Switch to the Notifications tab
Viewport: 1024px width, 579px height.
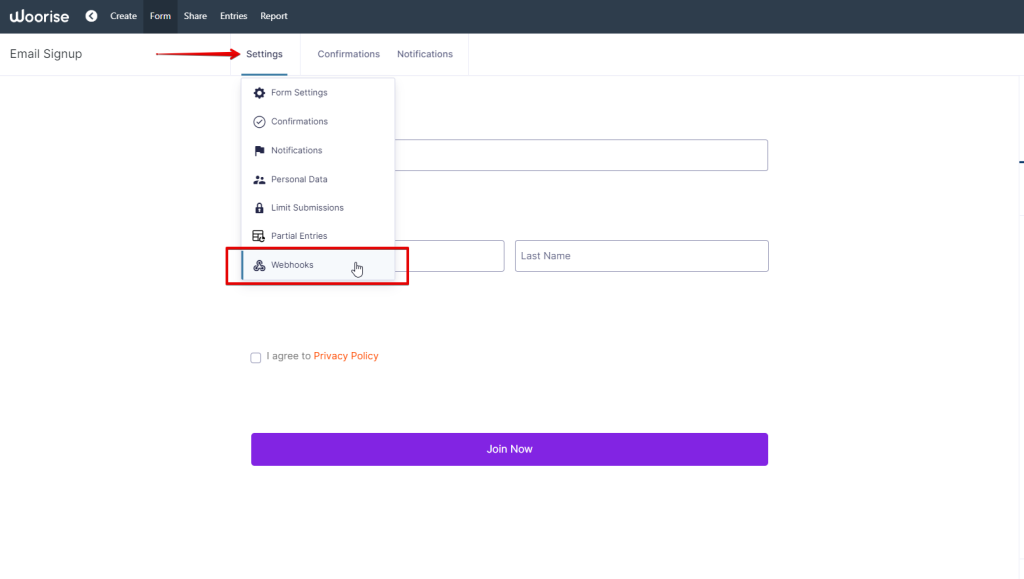(x=424, y=54)
